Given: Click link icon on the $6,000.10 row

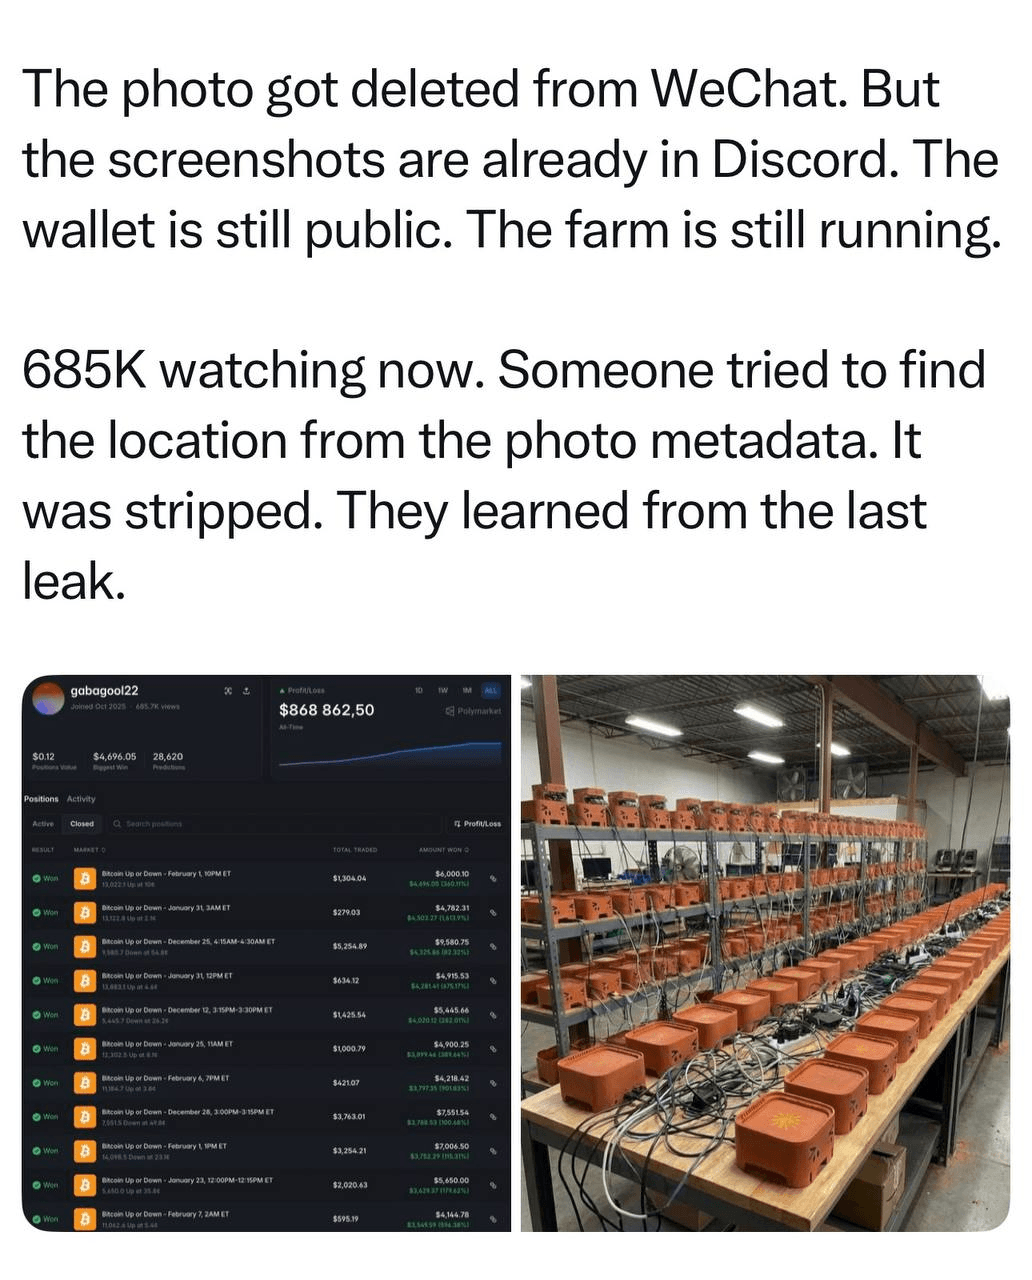Looking at the screenshot, I should 493,878.
